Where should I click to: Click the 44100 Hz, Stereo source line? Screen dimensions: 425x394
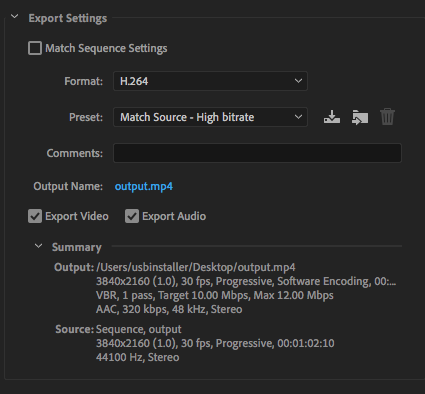(138, 357)
